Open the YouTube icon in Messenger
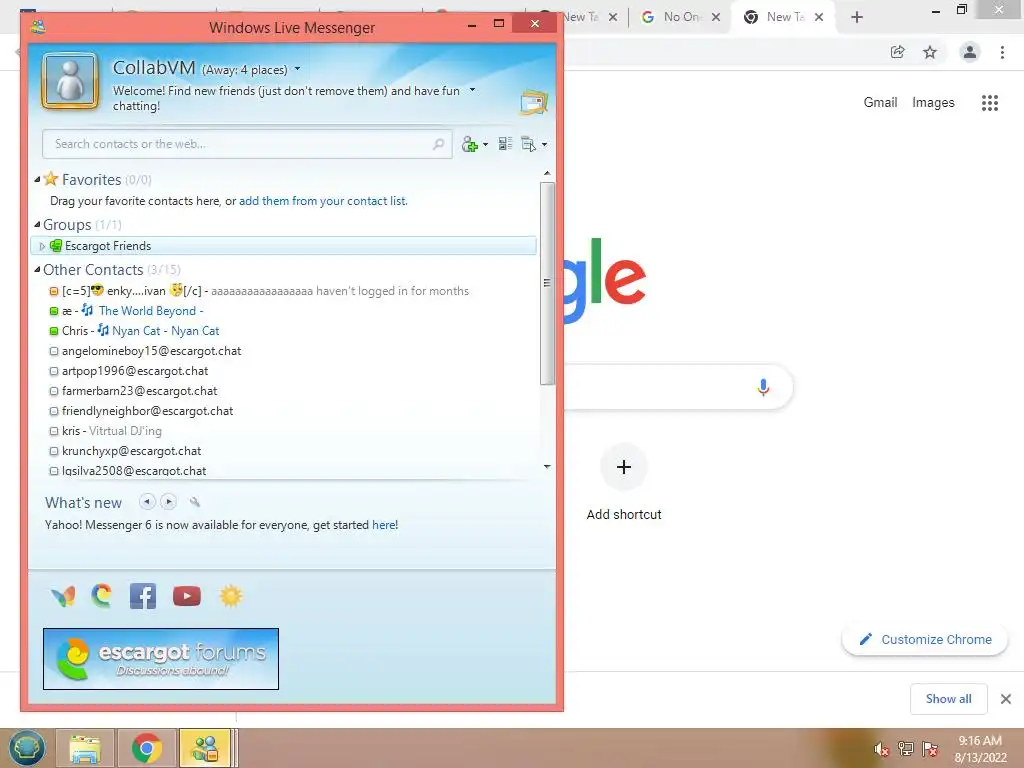Viewport: 1024px width, 768px height. pos(187,596)
